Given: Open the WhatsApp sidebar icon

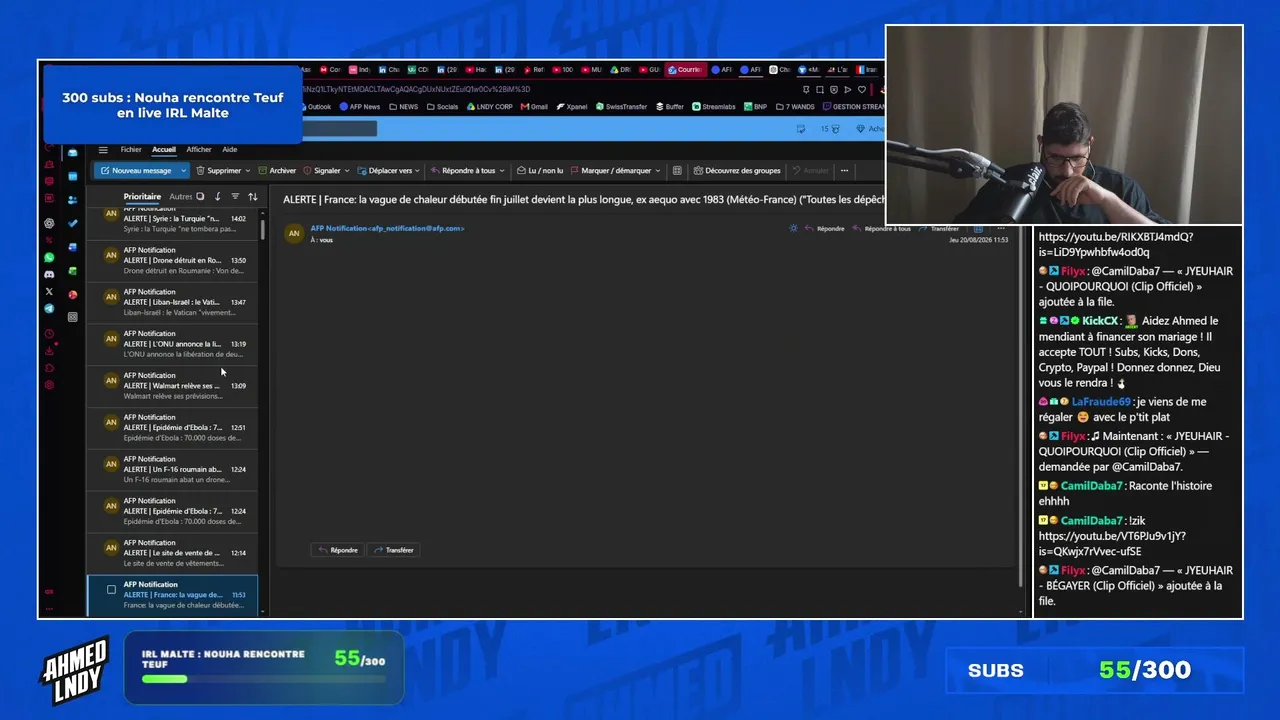Looking at the screenshot, I should (x=49, y=257).
